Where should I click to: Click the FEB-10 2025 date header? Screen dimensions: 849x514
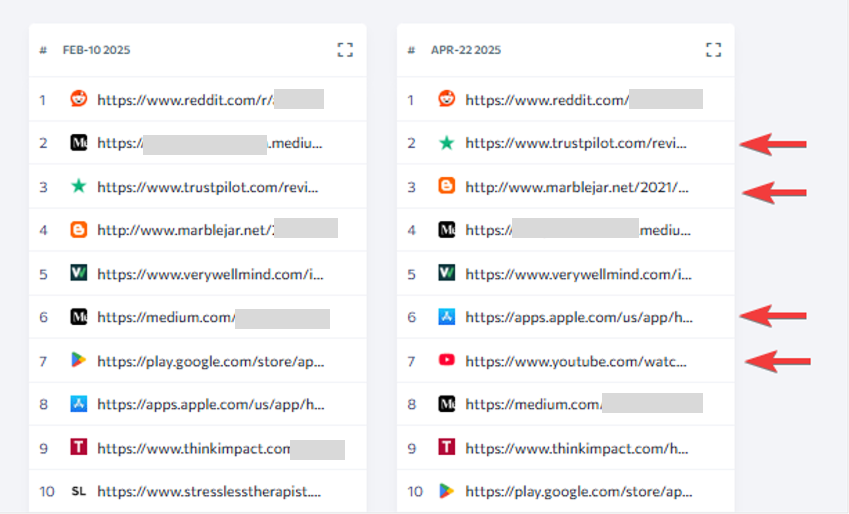pos(96,50)
